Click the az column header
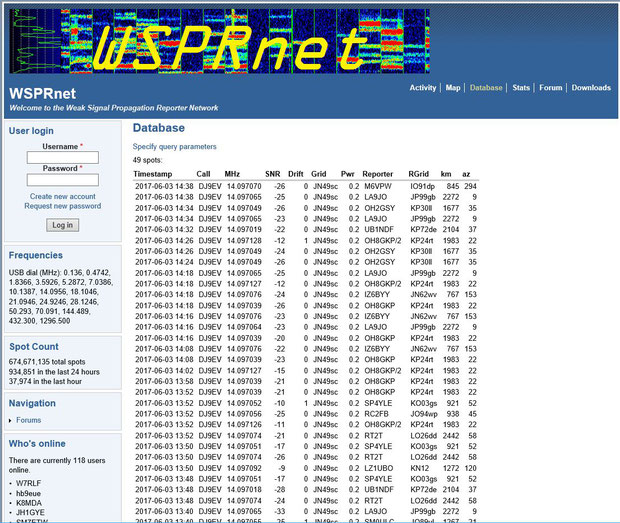The image size is (620, 523). click(466, 174)
